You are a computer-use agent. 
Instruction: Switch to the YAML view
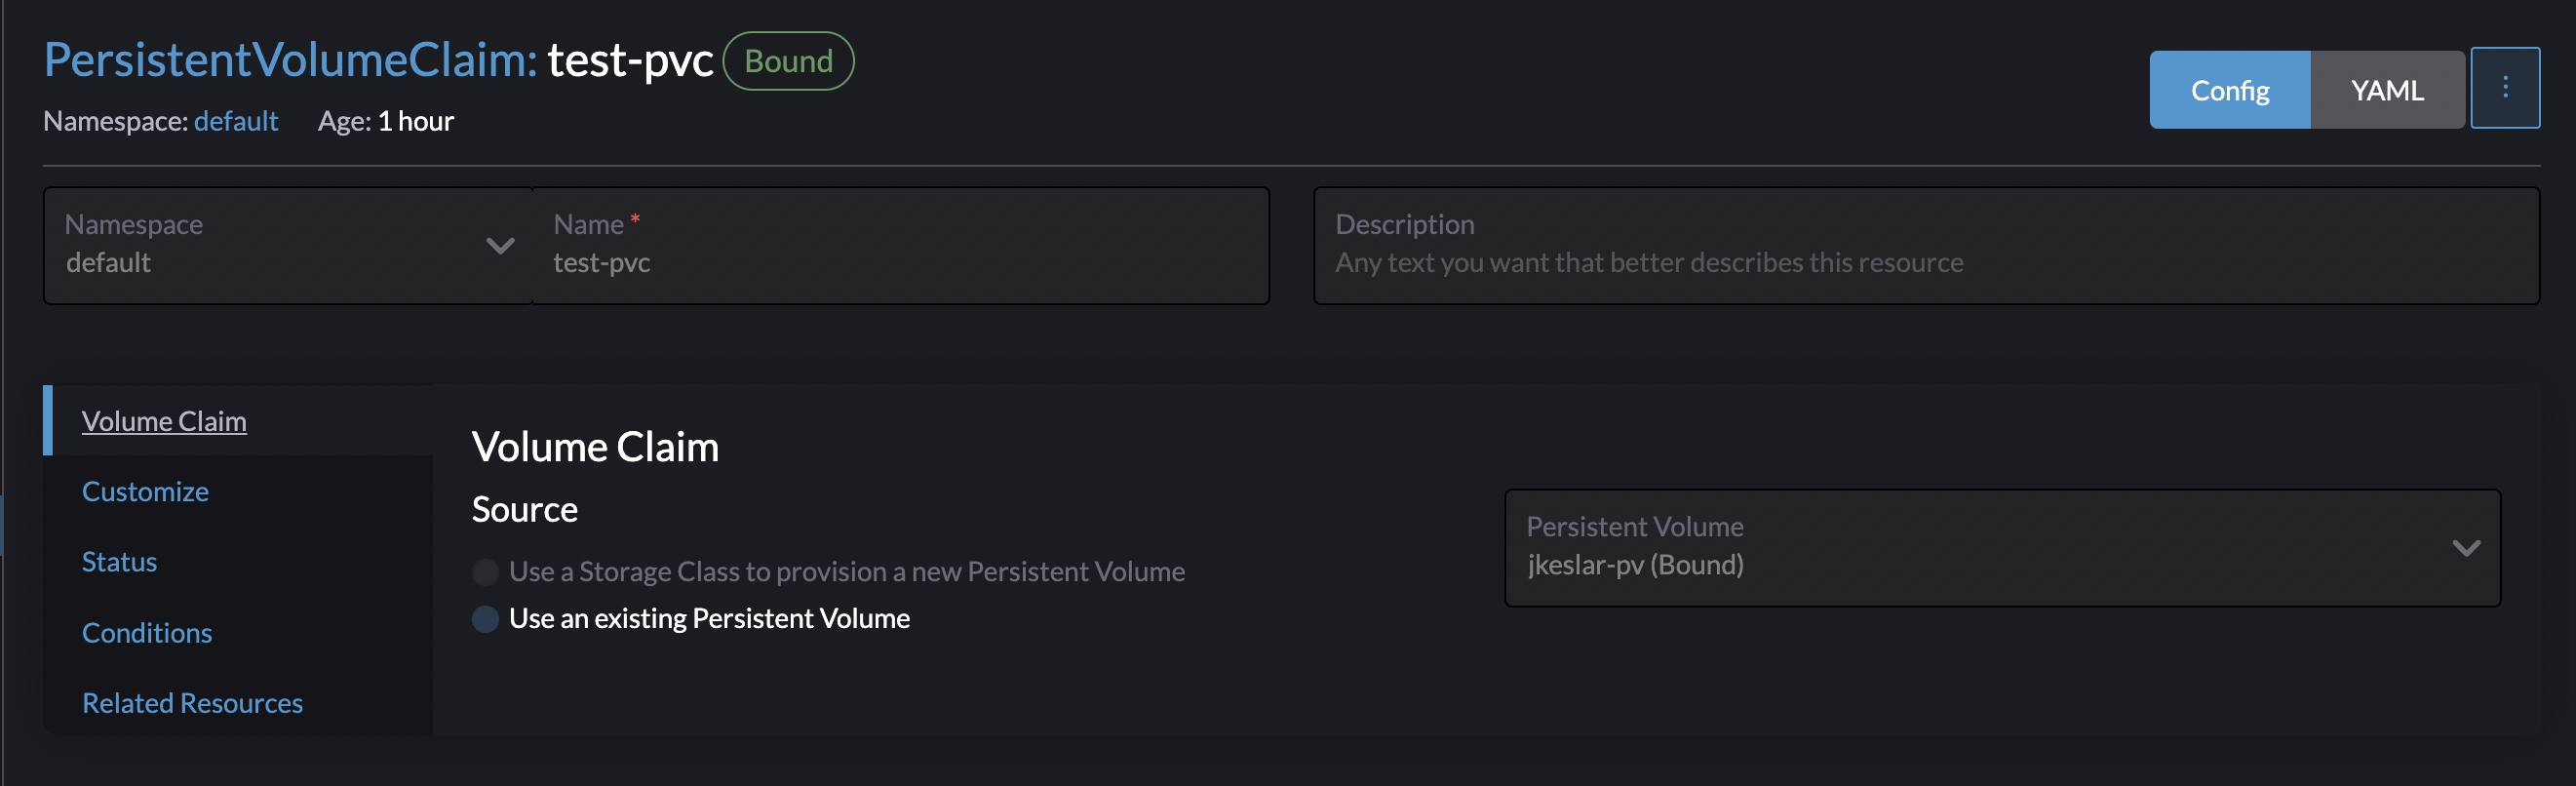2387,90
